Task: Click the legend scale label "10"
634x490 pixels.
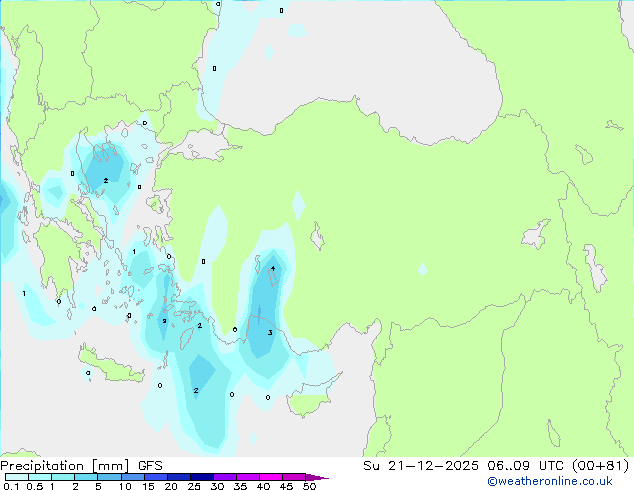Action: click(x=125, y=486)
